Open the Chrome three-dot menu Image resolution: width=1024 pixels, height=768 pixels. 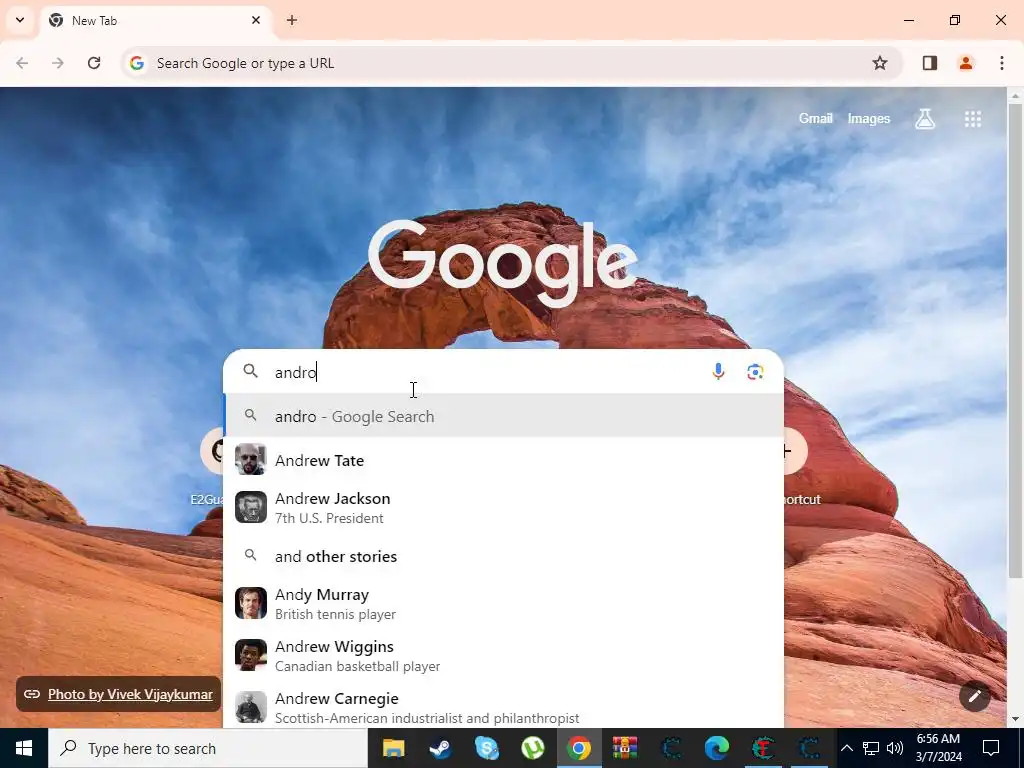coord(1001,63)
